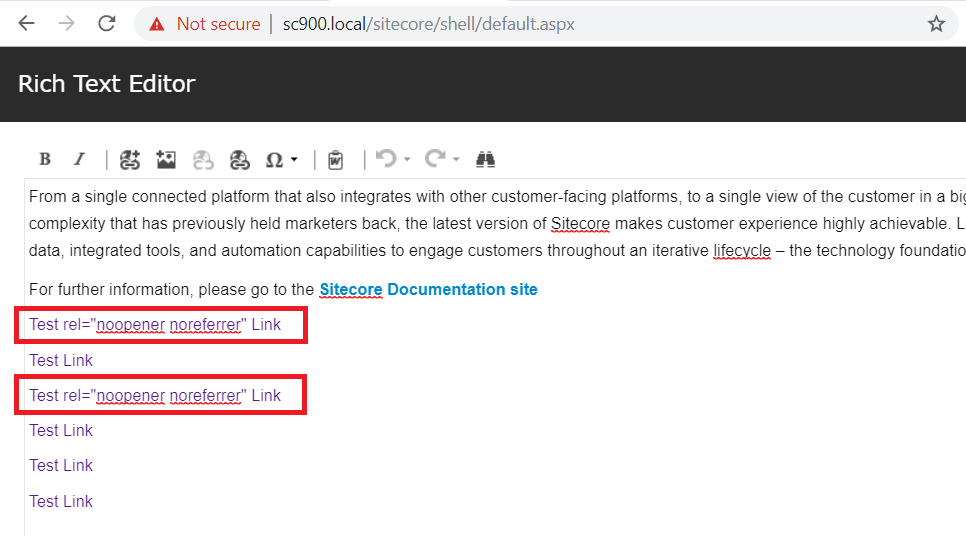
Task: Click the Omega Insert Symbol icon
Action: (274, 160)
